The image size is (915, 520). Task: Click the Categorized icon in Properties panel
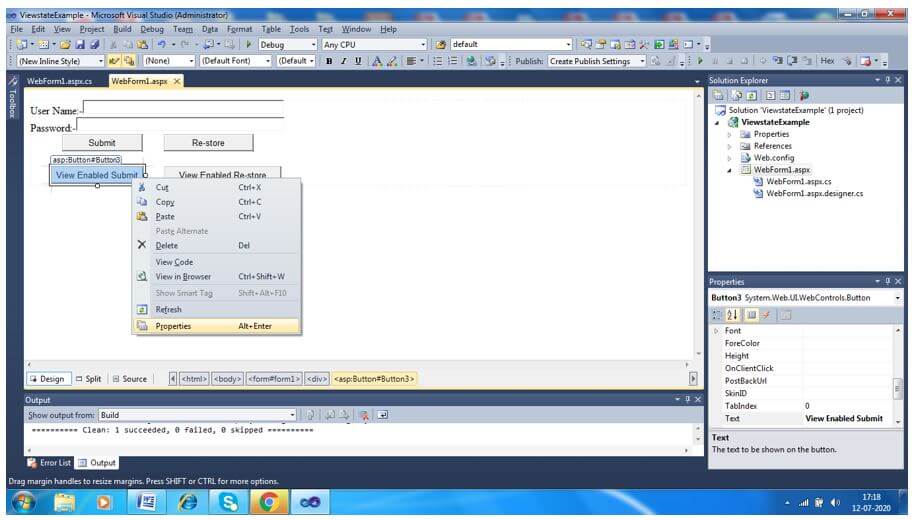pos(717,315)
